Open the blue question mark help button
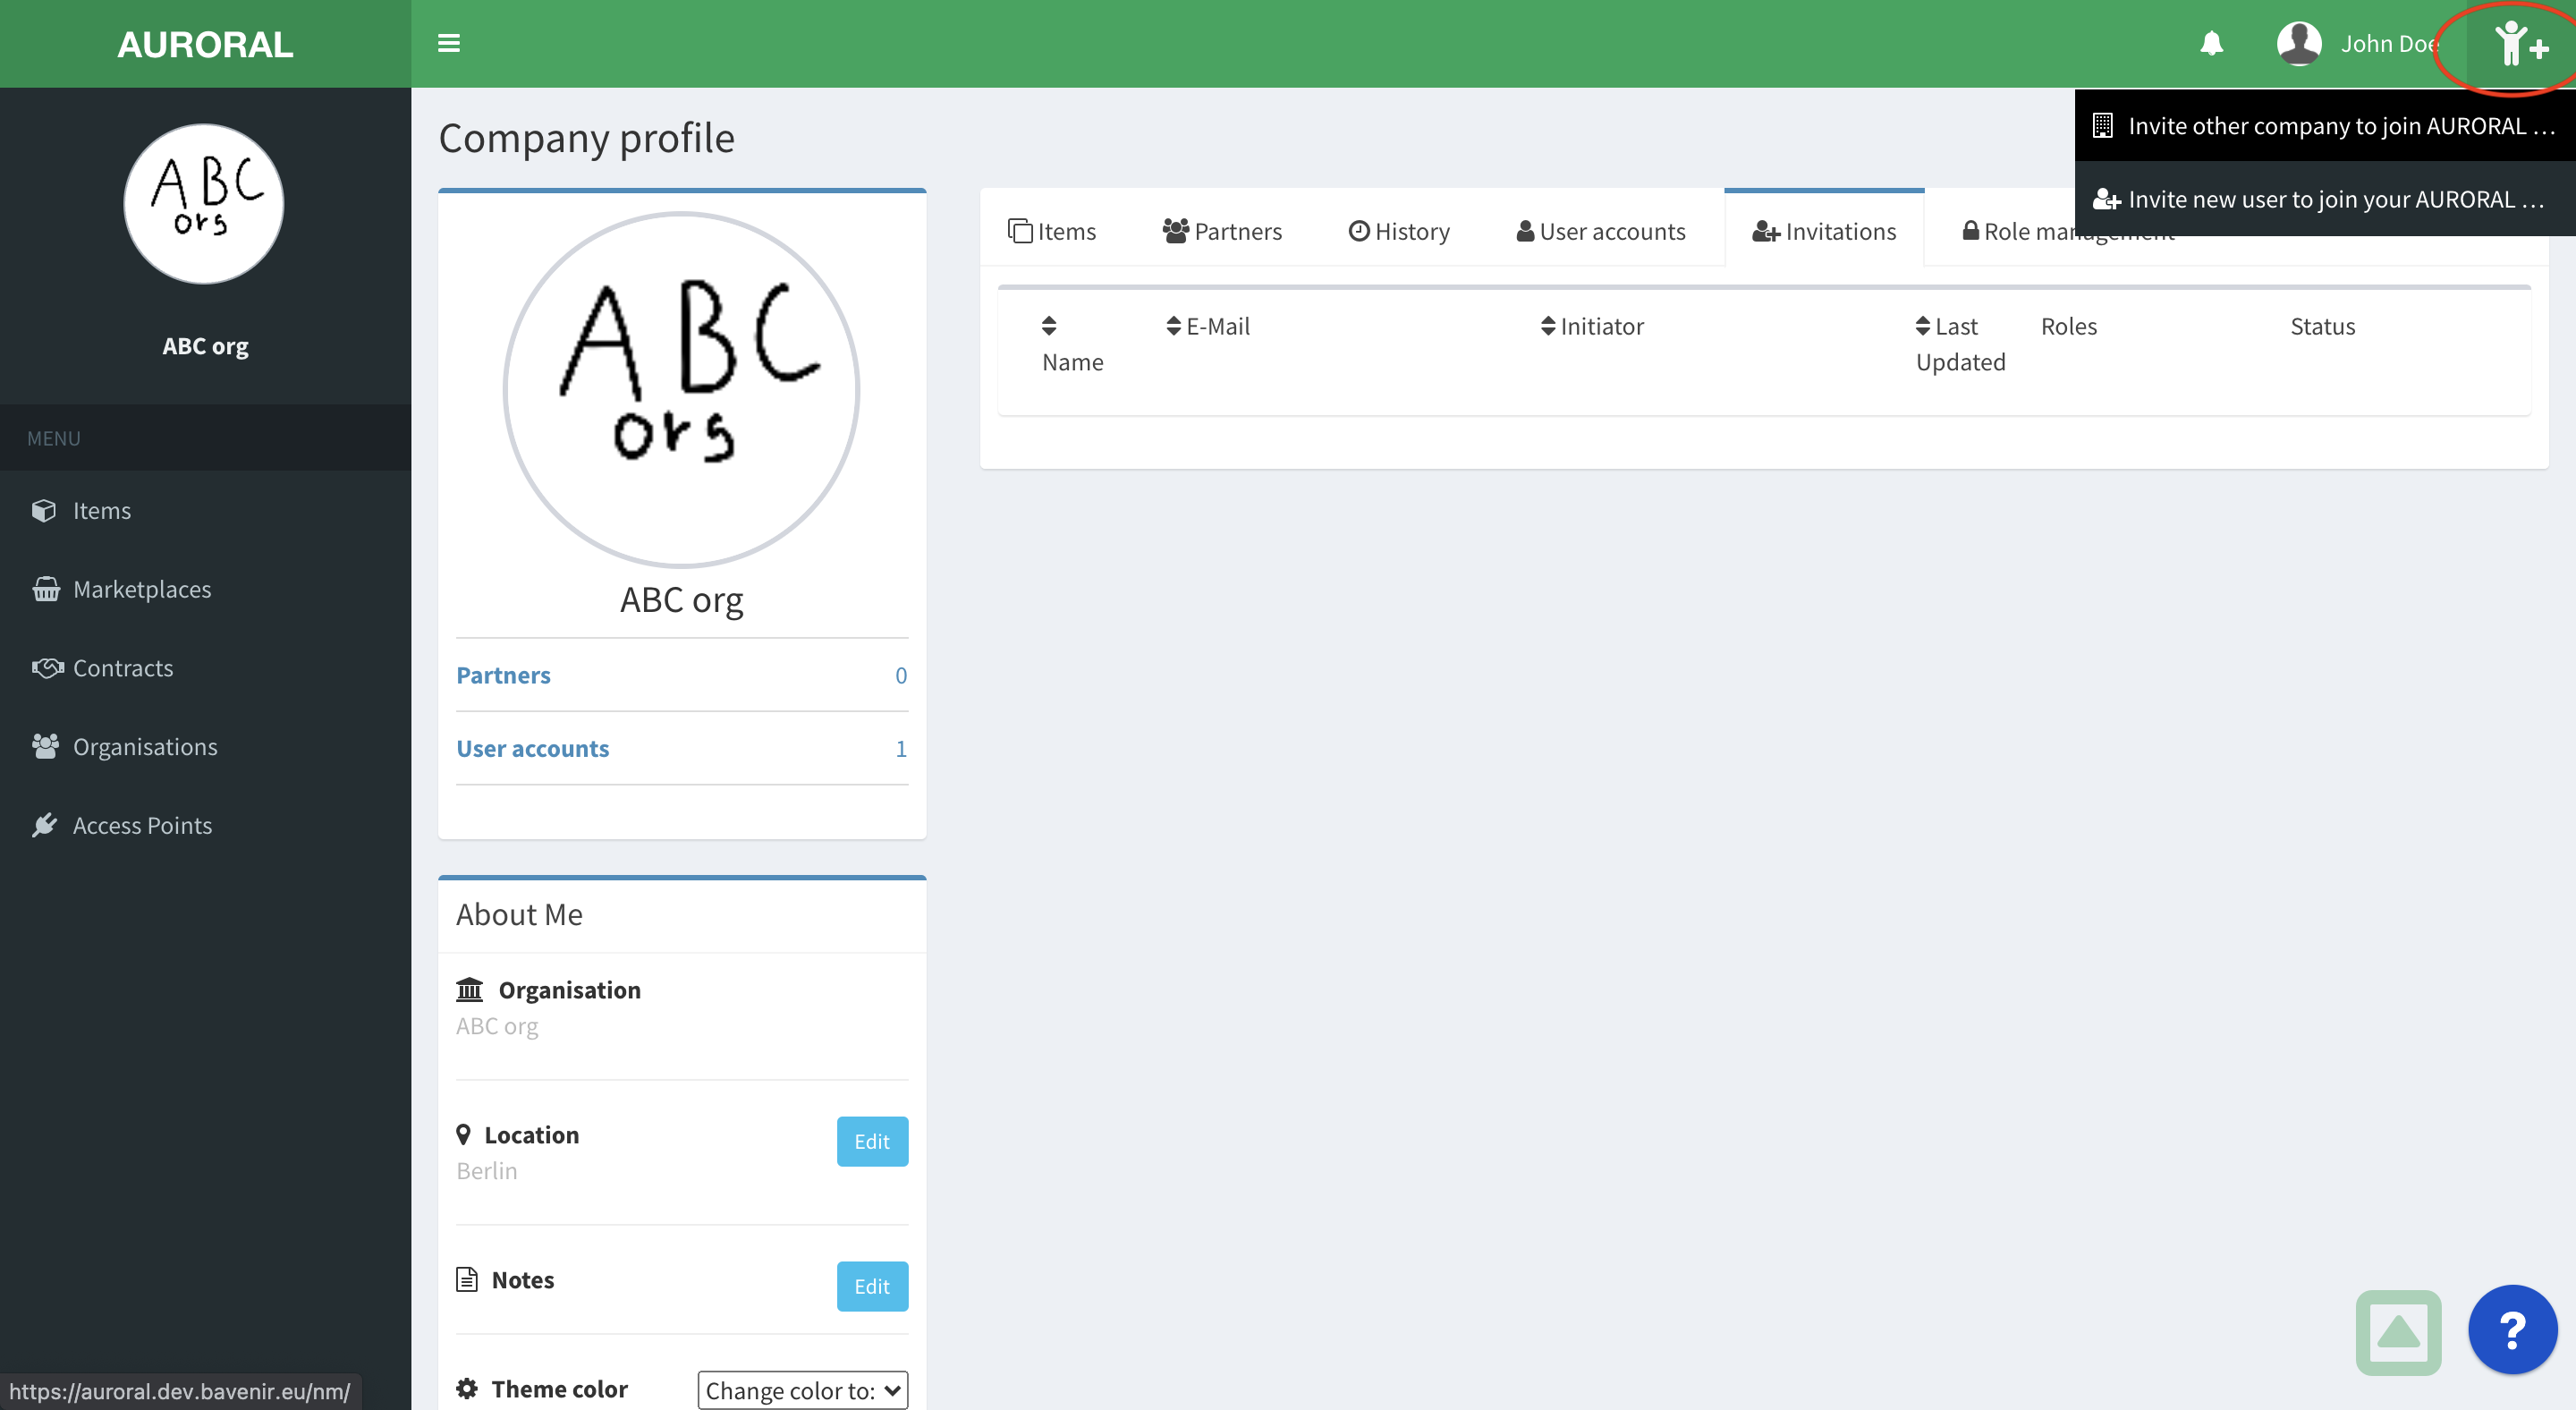The image size is (2576, 1410). 2512,1330
